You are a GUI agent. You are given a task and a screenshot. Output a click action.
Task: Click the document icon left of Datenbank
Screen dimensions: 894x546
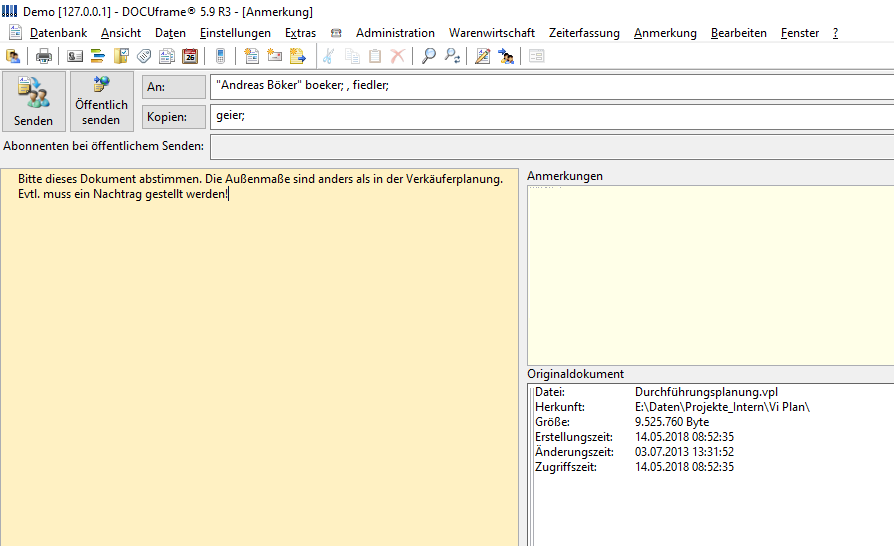coord(15,32)
